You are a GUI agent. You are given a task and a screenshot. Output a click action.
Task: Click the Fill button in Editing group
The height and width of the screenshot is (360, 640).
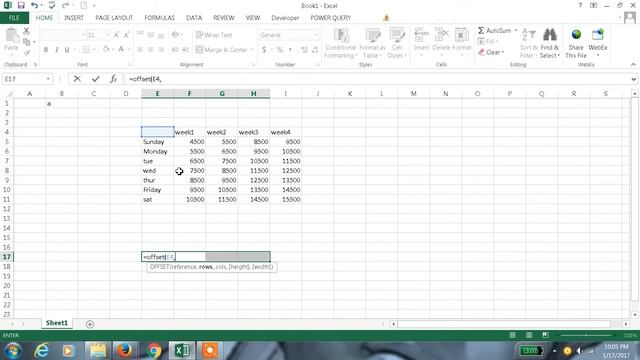(488, 41)
